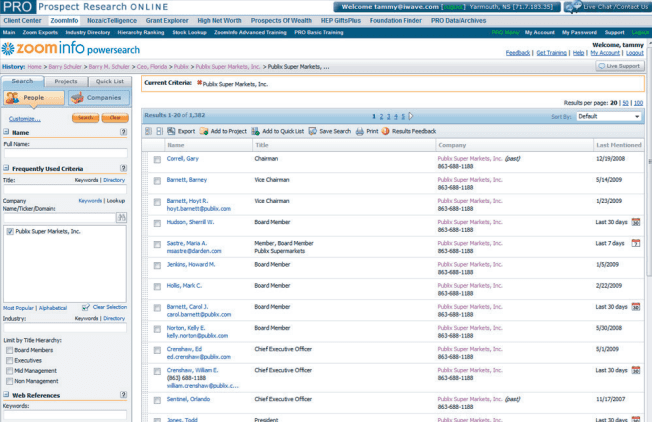The height and width of the screenshot is (422, 652).
Task: Click the Get Training link
Action: [x=551, y=53]
